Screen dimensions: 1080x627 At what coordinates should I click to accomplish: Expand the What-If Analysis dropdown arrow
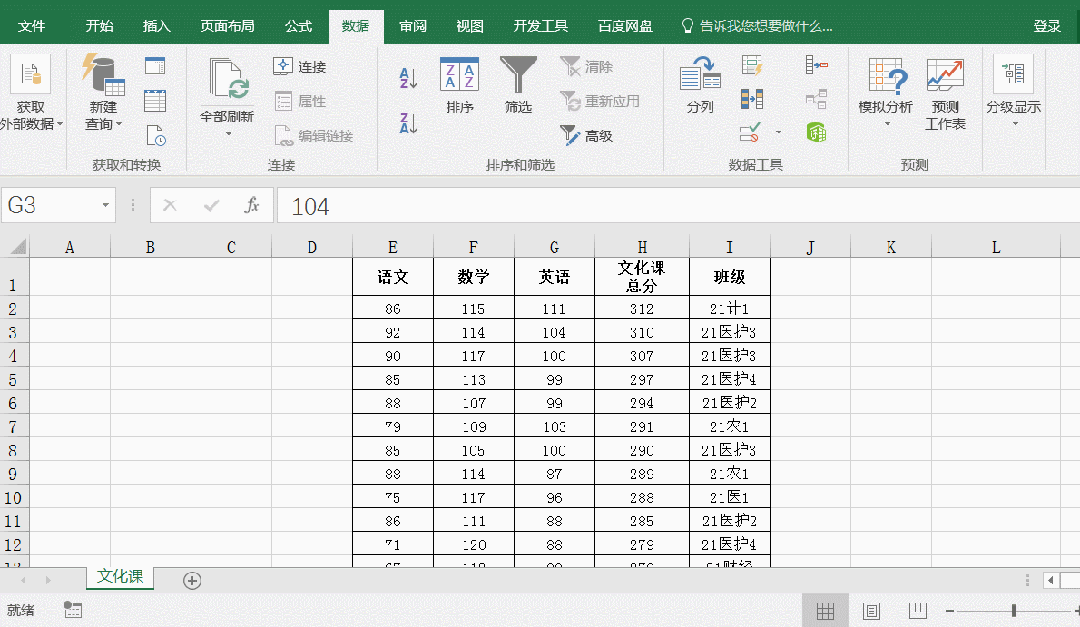(887, 124)
